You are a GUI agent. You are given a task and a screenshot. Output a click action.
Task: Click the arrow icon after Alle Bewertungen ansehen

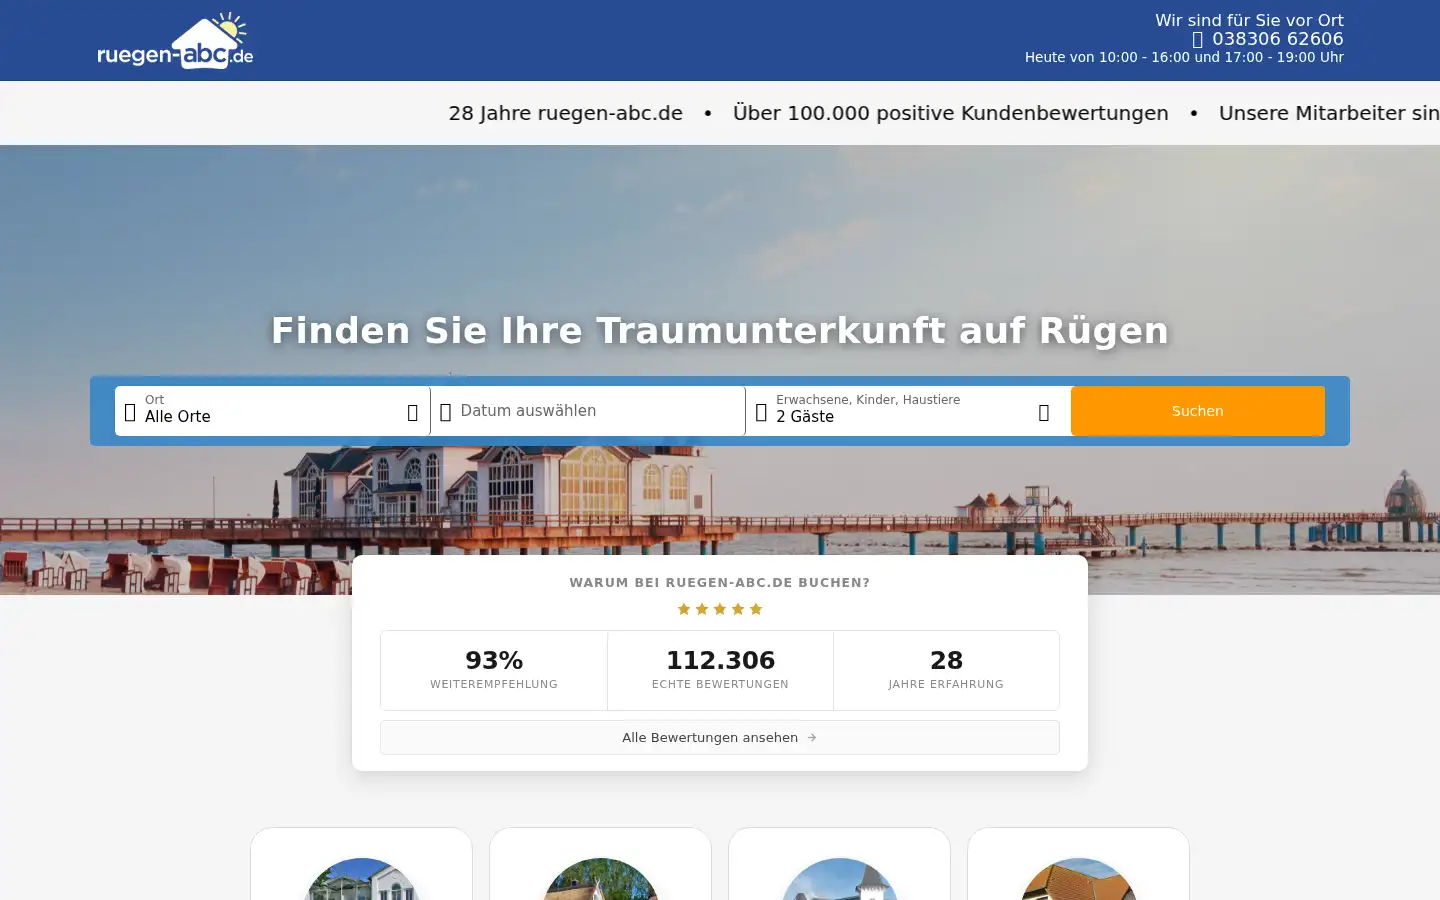pyautogui.click(x=812, y=737)
